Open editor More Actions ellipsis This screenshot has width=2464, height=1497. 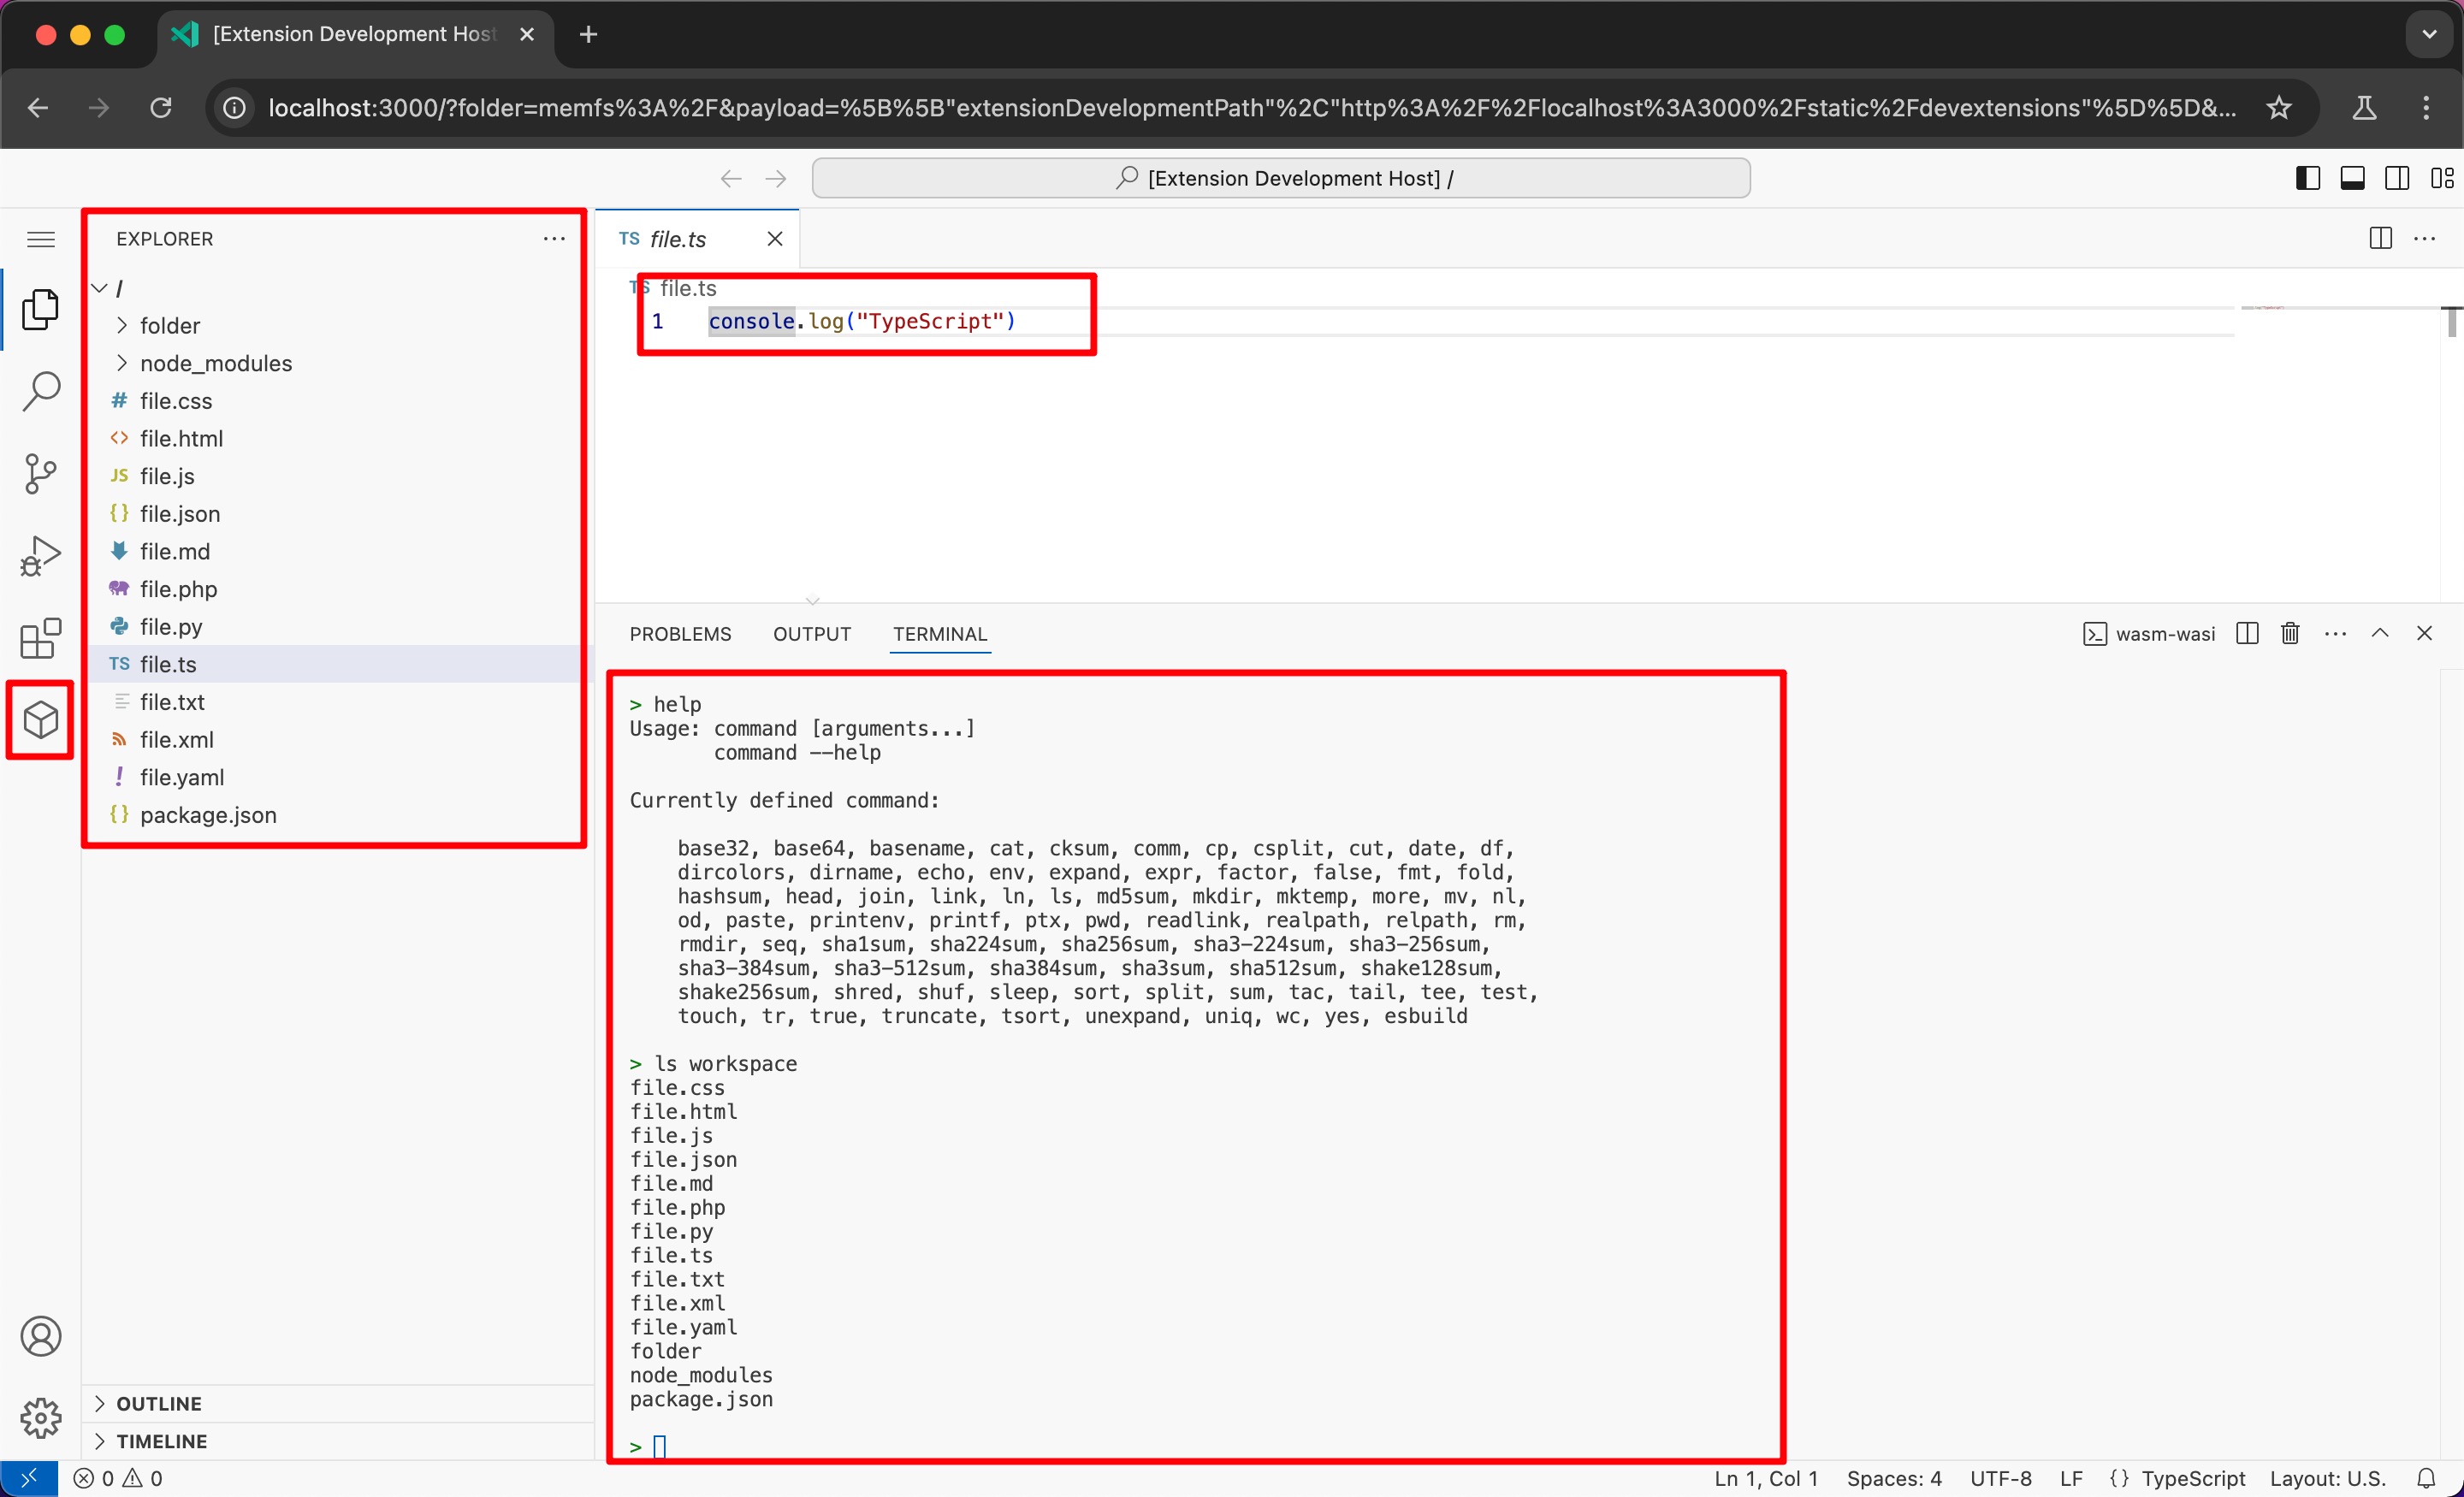(x=2425, y=238)
